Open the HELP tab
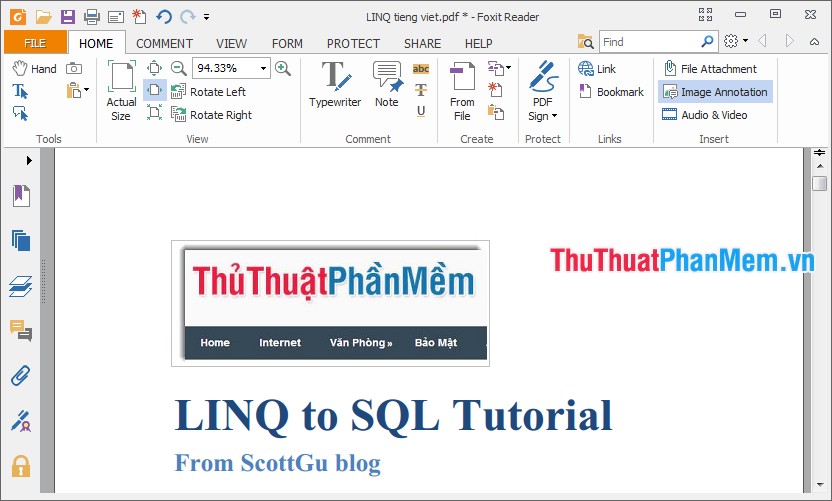Viewport: 832px width, 501px height. click(479, 43)
